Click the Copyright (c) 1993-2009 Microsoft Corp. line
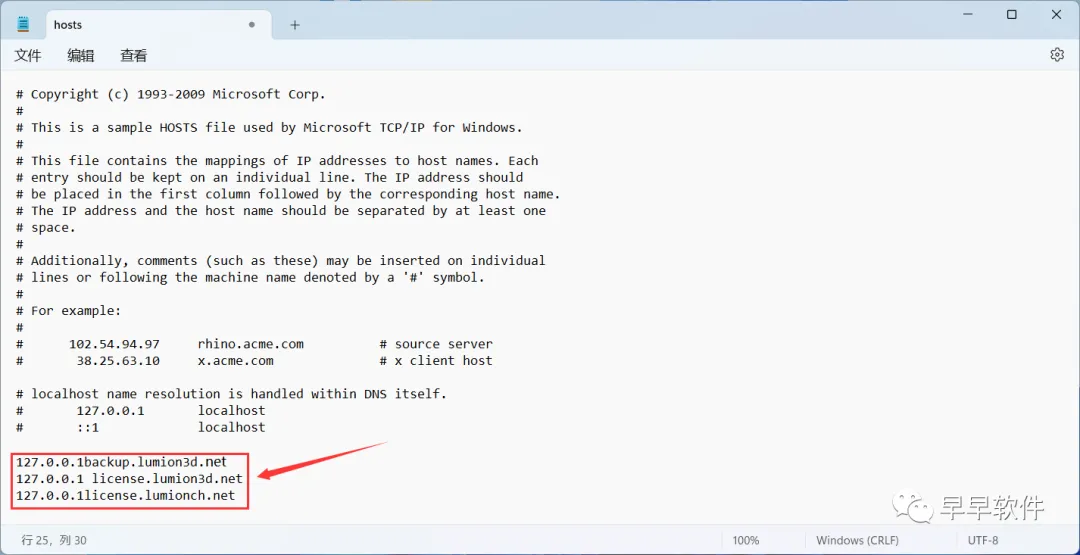Image resolution: width=1080 pixels, height=555 pixels. pos(170,94)
